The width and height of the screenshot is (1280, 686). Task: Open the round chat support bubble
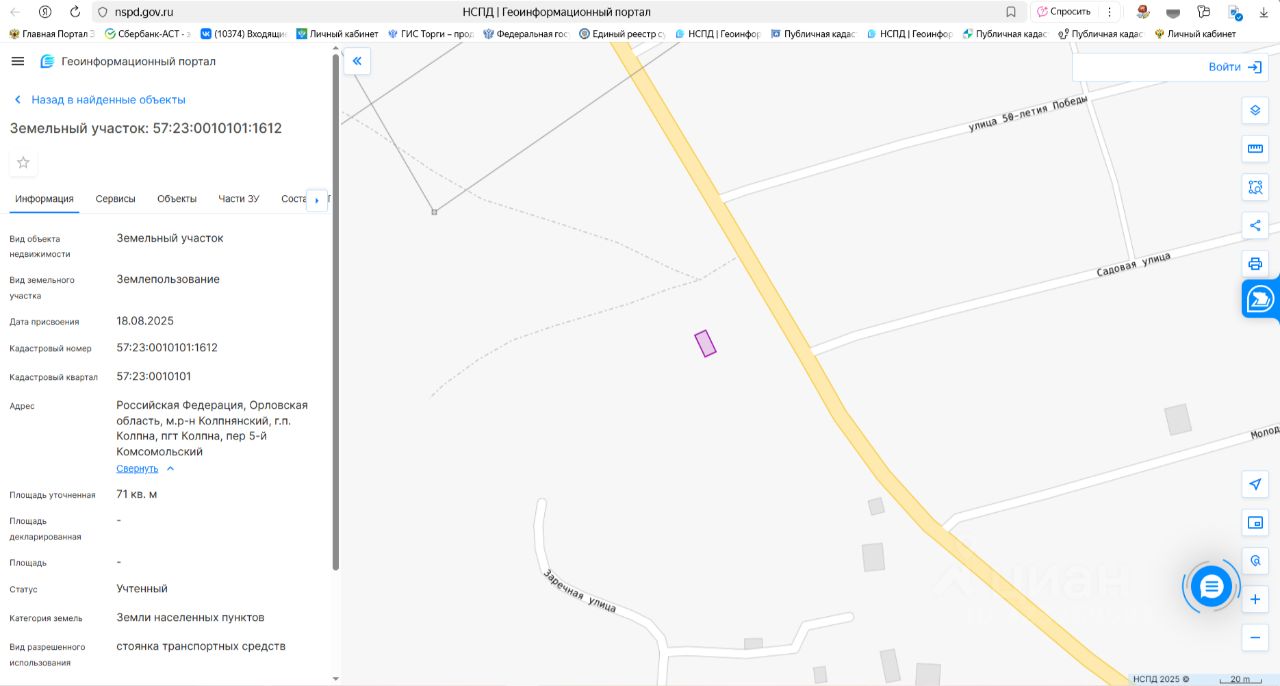[1211, 586]
